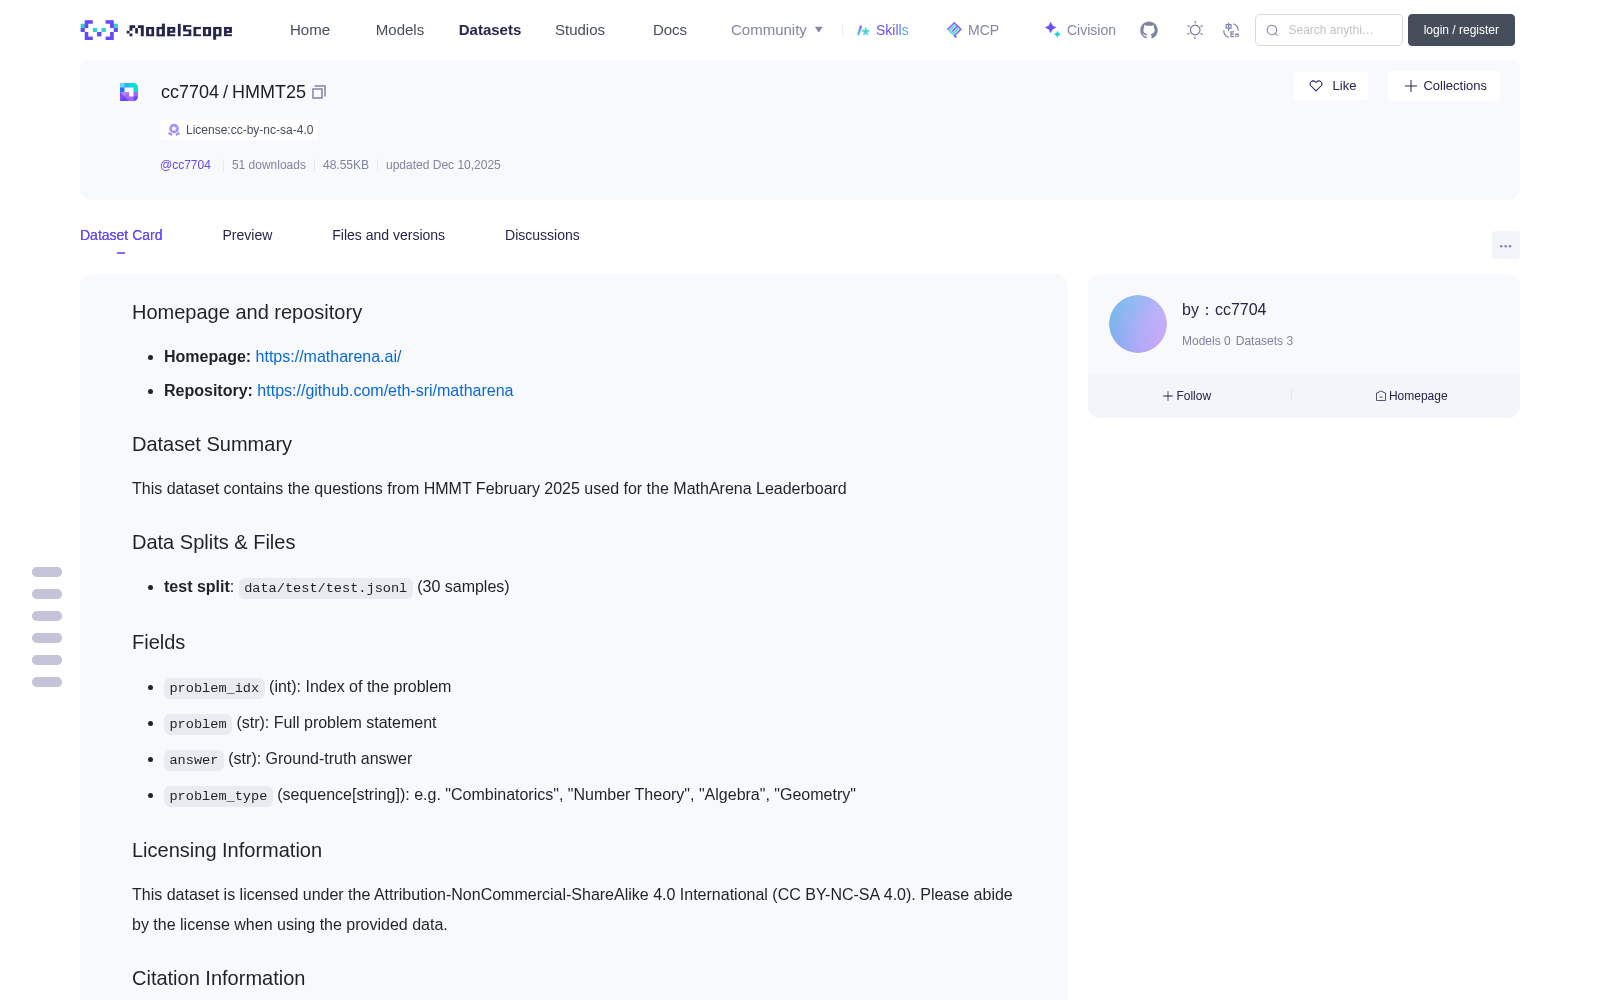This screenshot has width=1600, height=1000.
Task: Click 'Models 0' in the author card
Action: (1206, 341)
